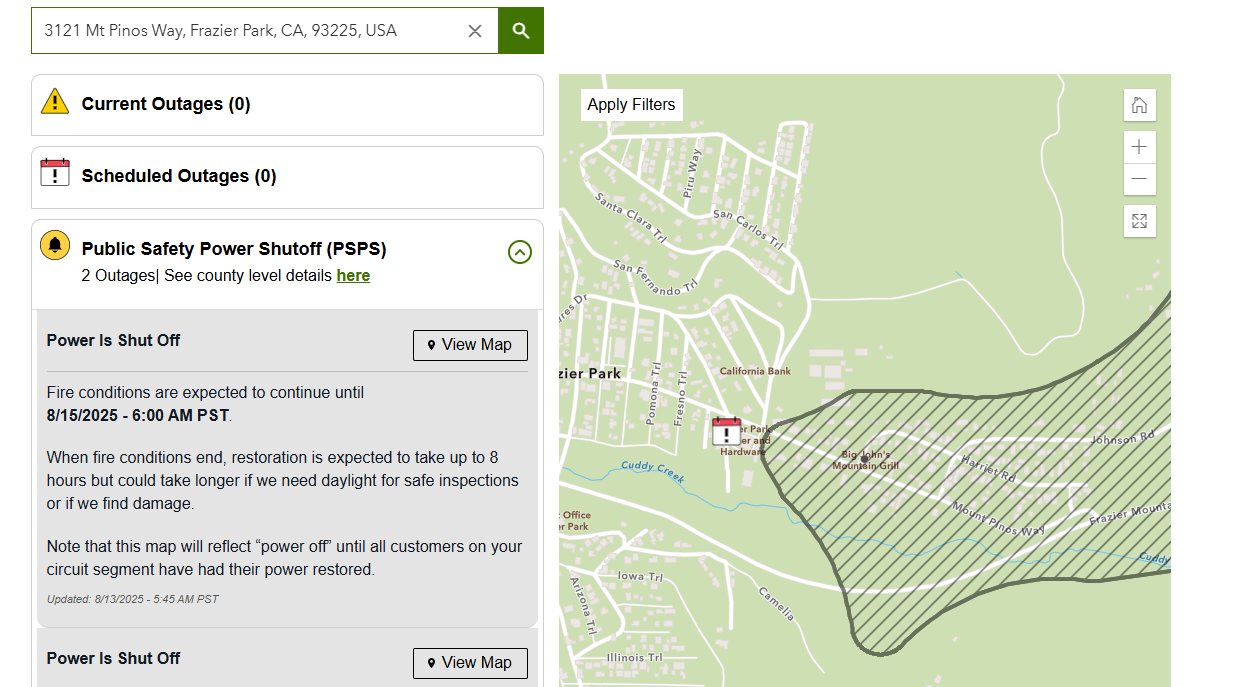Zoom in on the map
The height and width of the screenshot is (687, 1259).
1139,147
